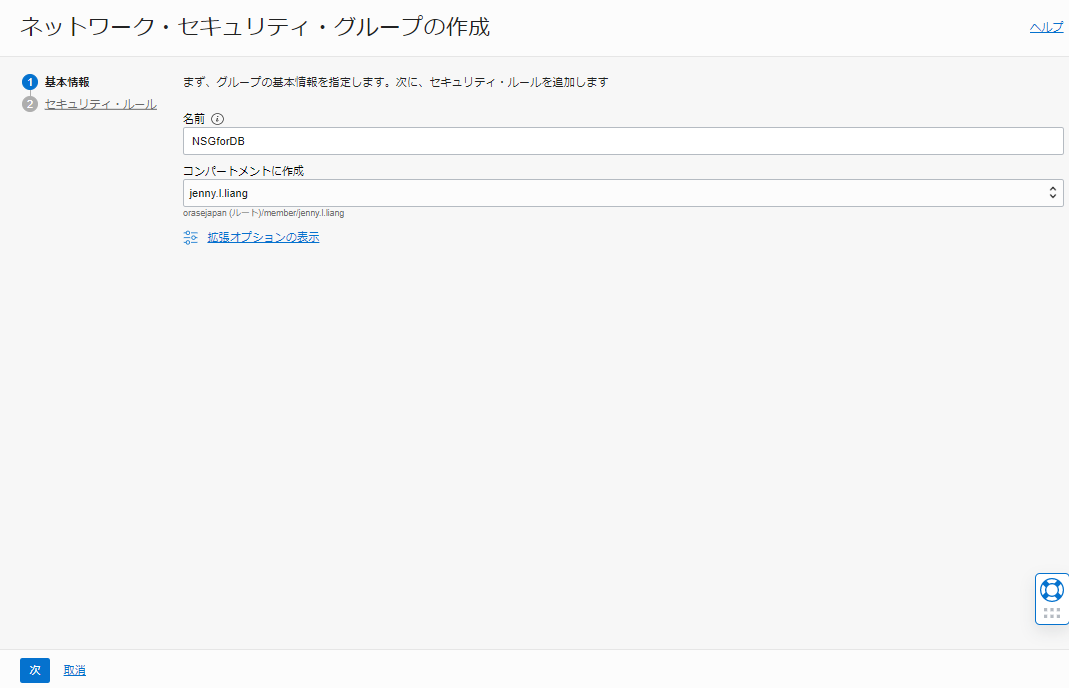Open the compartment dropdown showing jenny.l.liang
This screenshot has width=1069, height=688.
pyautogui.click(x=620, y=192)
